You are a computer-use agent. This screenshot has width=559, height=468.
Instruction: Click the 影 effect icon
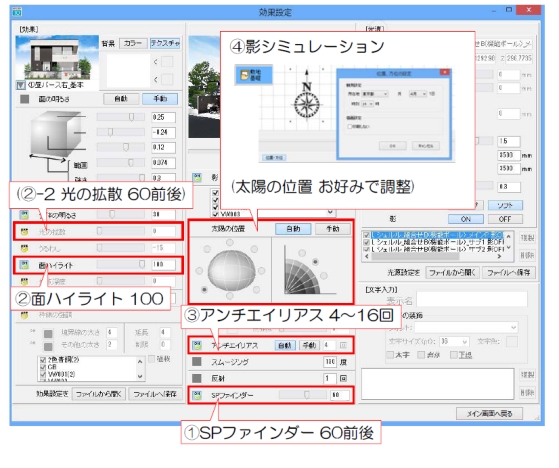(197, 177)
